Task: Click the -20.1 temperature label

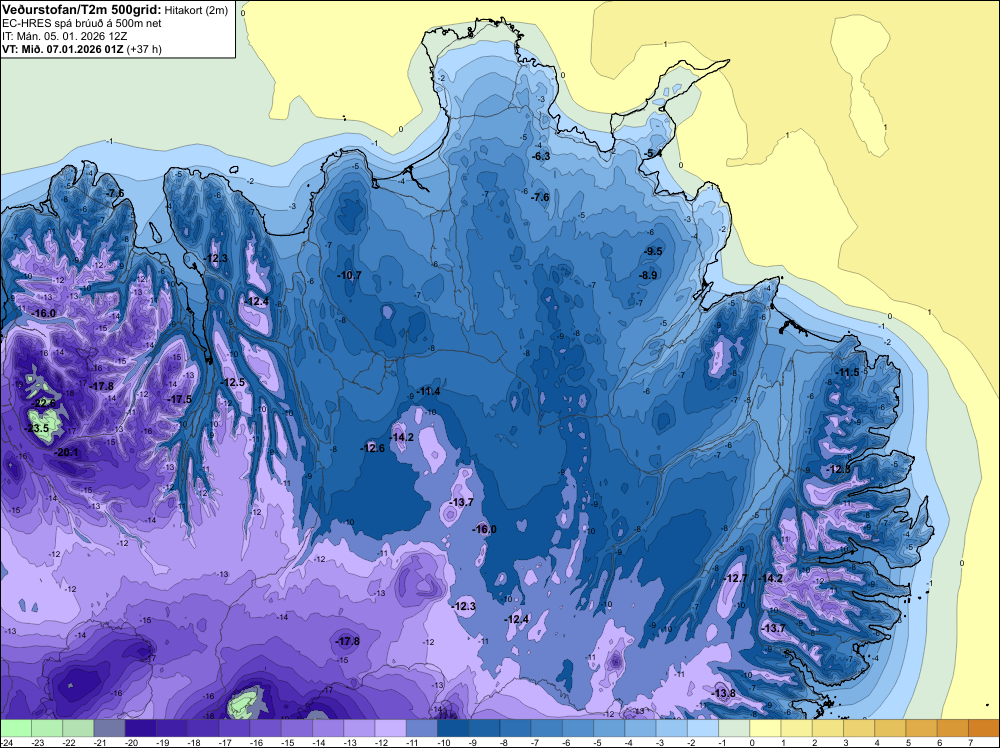Action: [x=66, y=452]
